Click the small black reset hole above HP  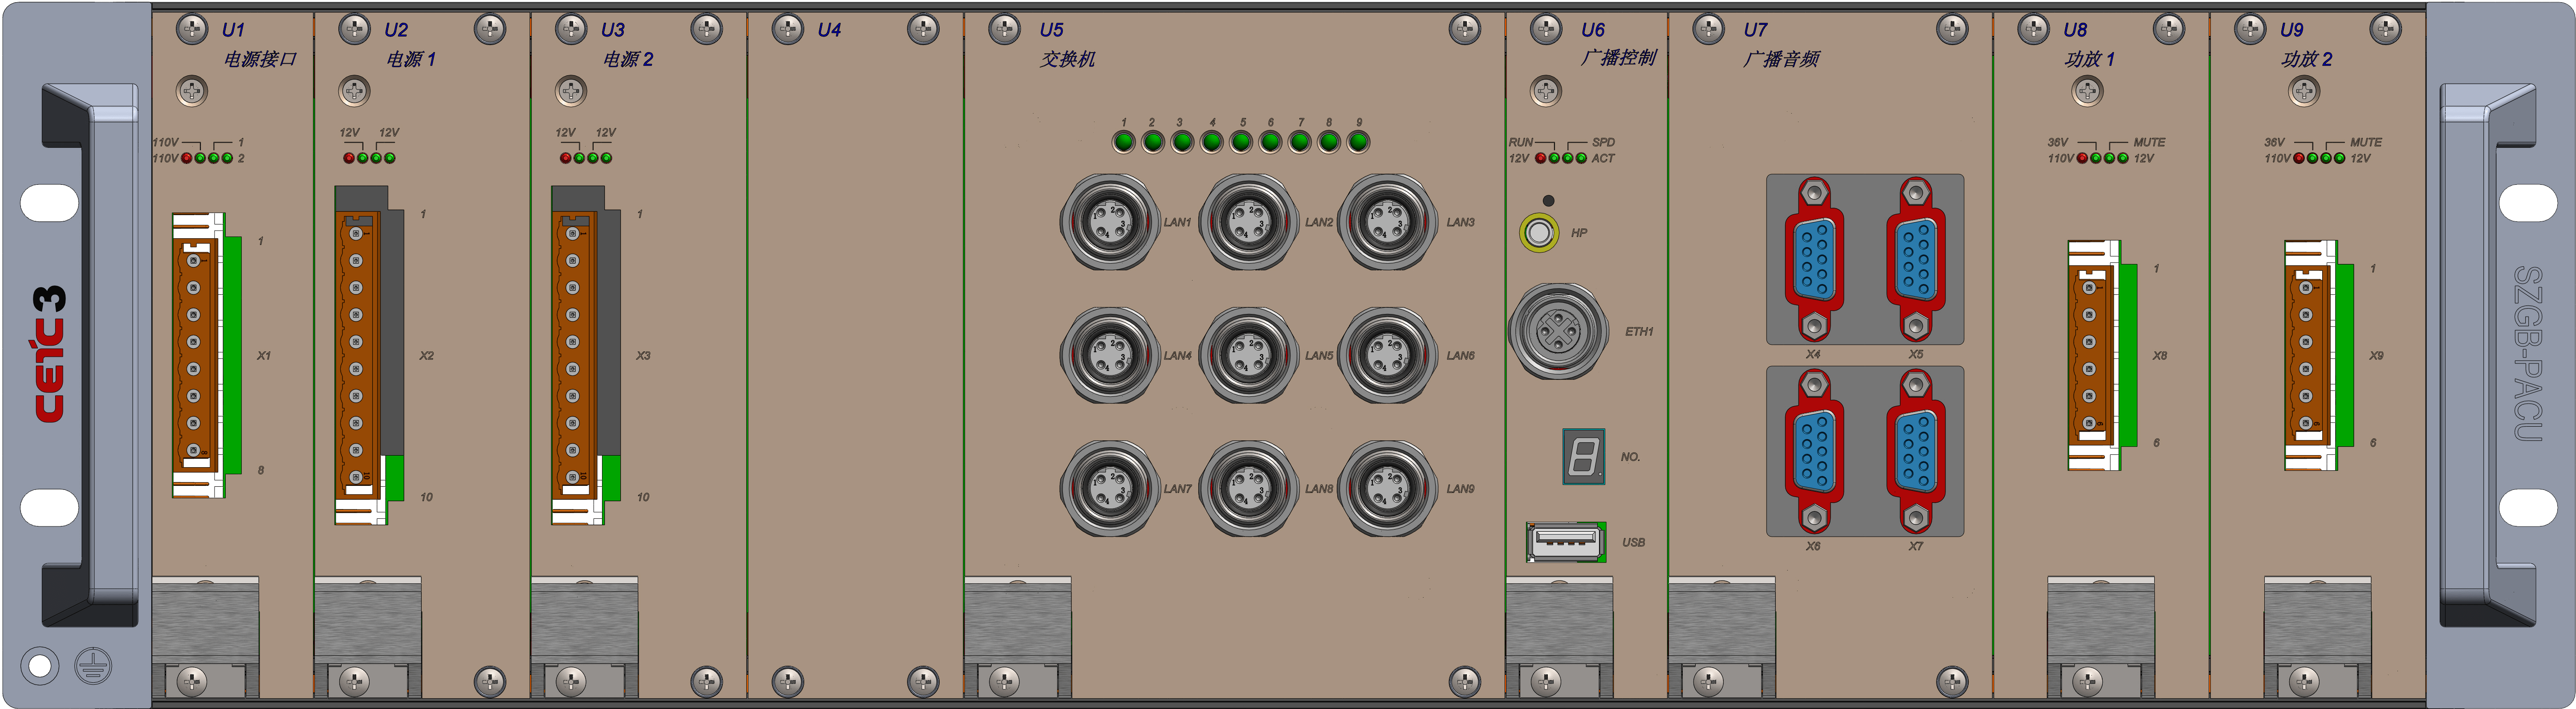[x=1548, y=201]
